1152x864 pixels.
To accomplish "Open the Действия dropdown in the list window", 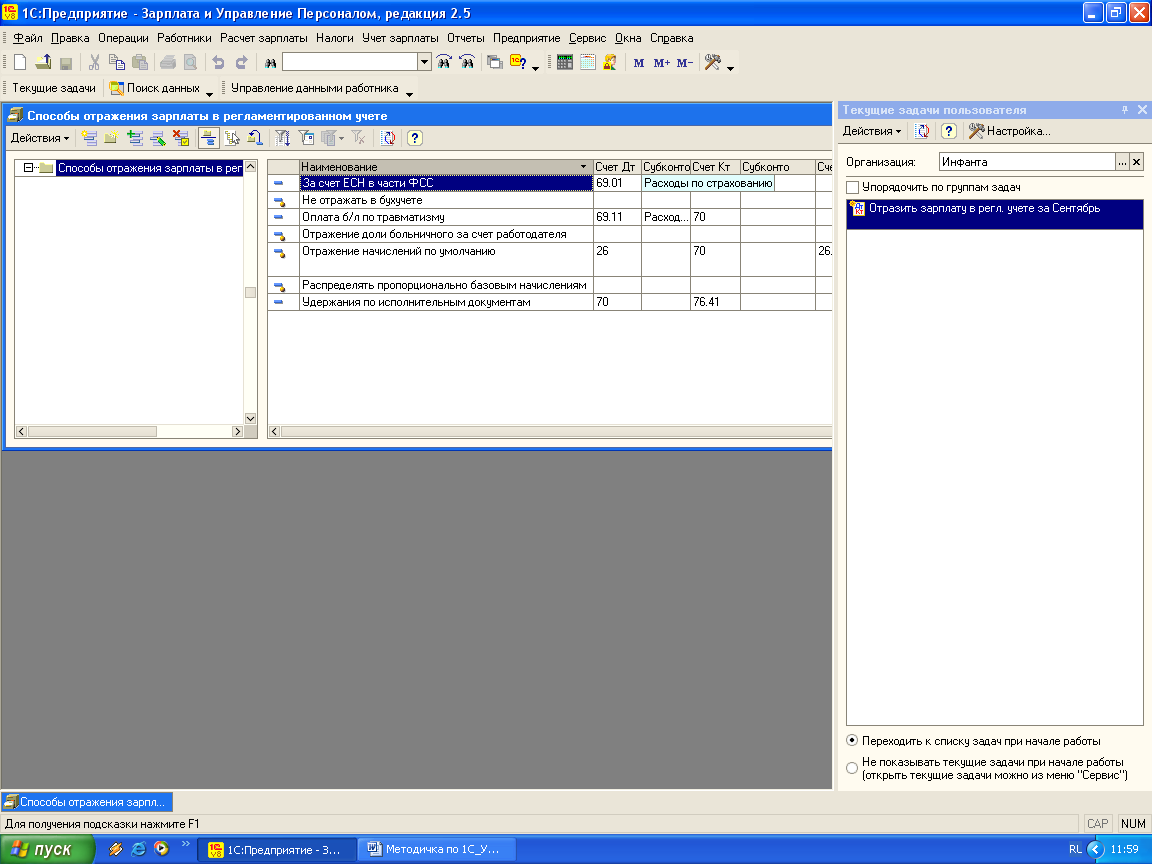I will 40,138.
